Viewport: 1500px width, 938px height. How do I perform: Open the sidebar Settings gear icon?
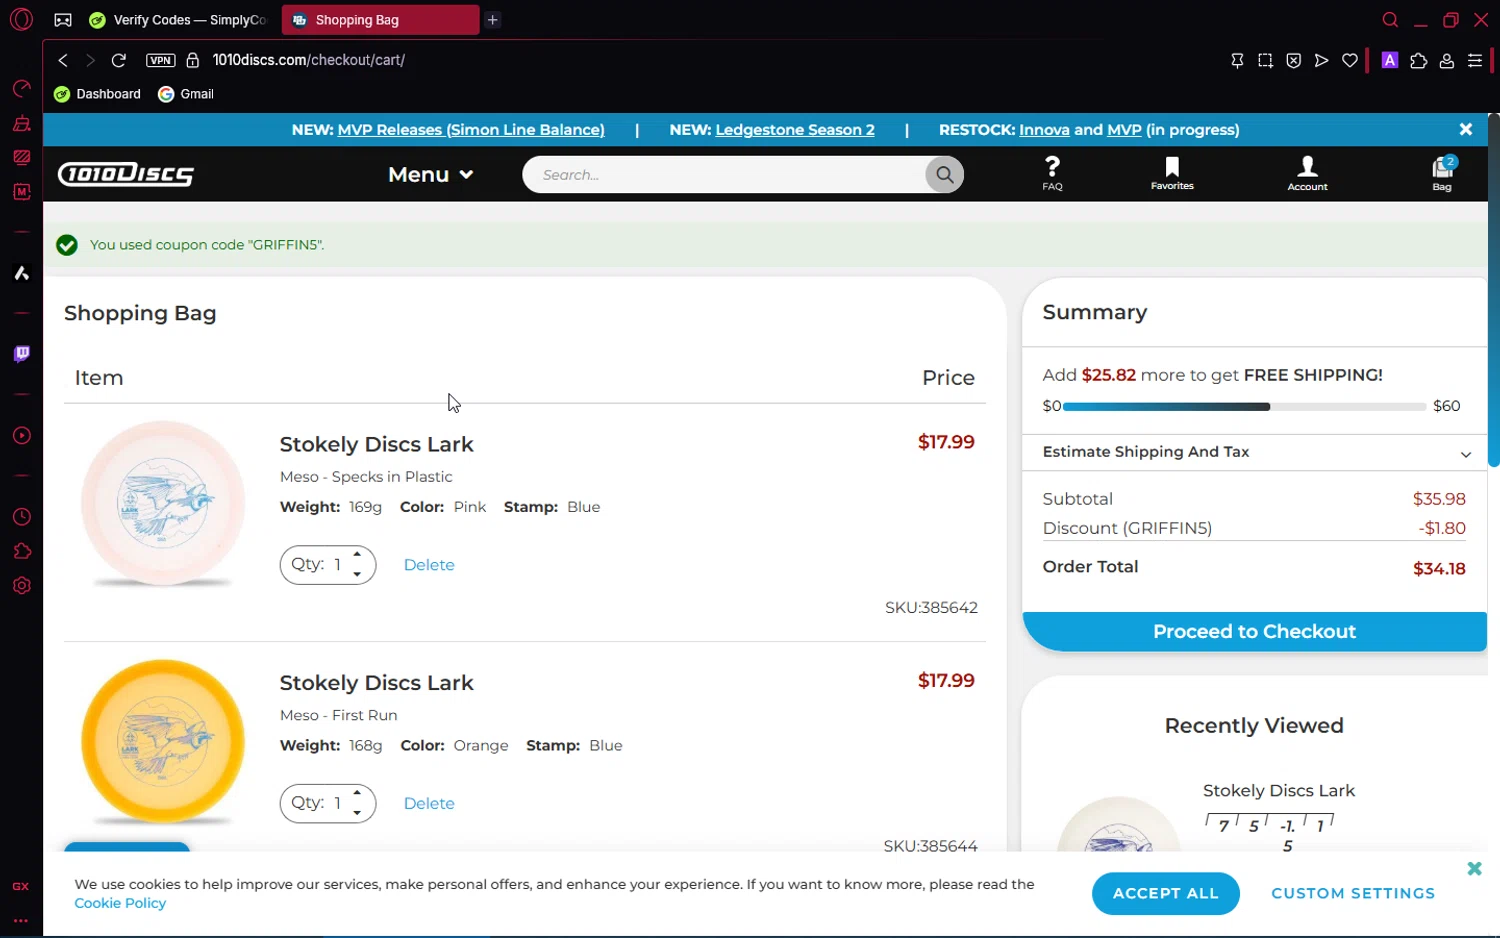tap(21, 586)
